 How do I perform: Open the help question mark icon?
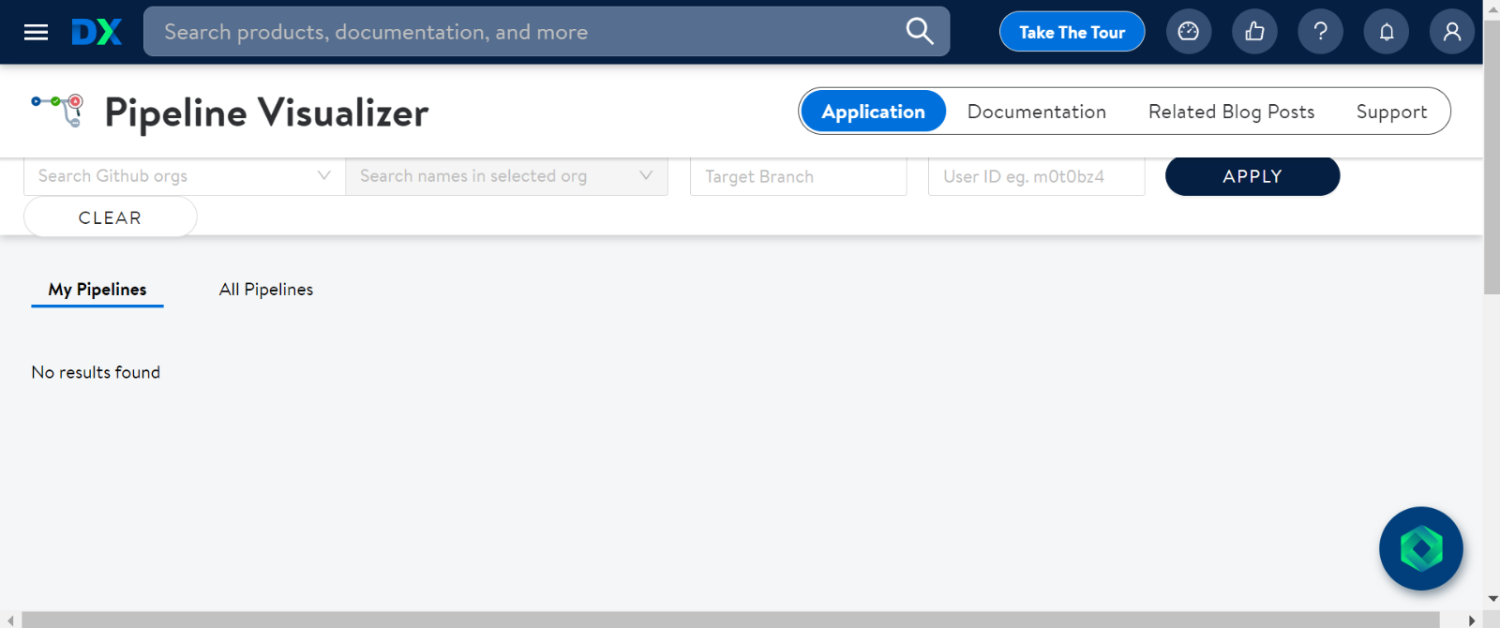(1320, 32)
